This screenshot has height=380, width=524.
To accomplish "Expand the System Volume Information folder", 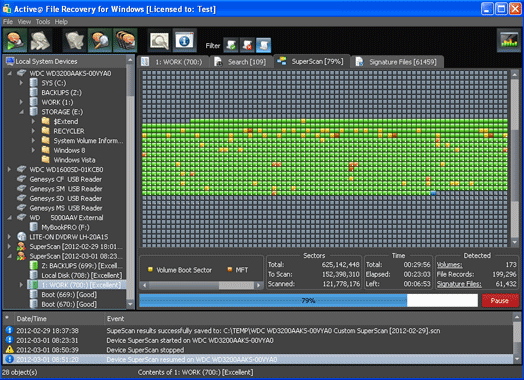I will coord(33,141).
